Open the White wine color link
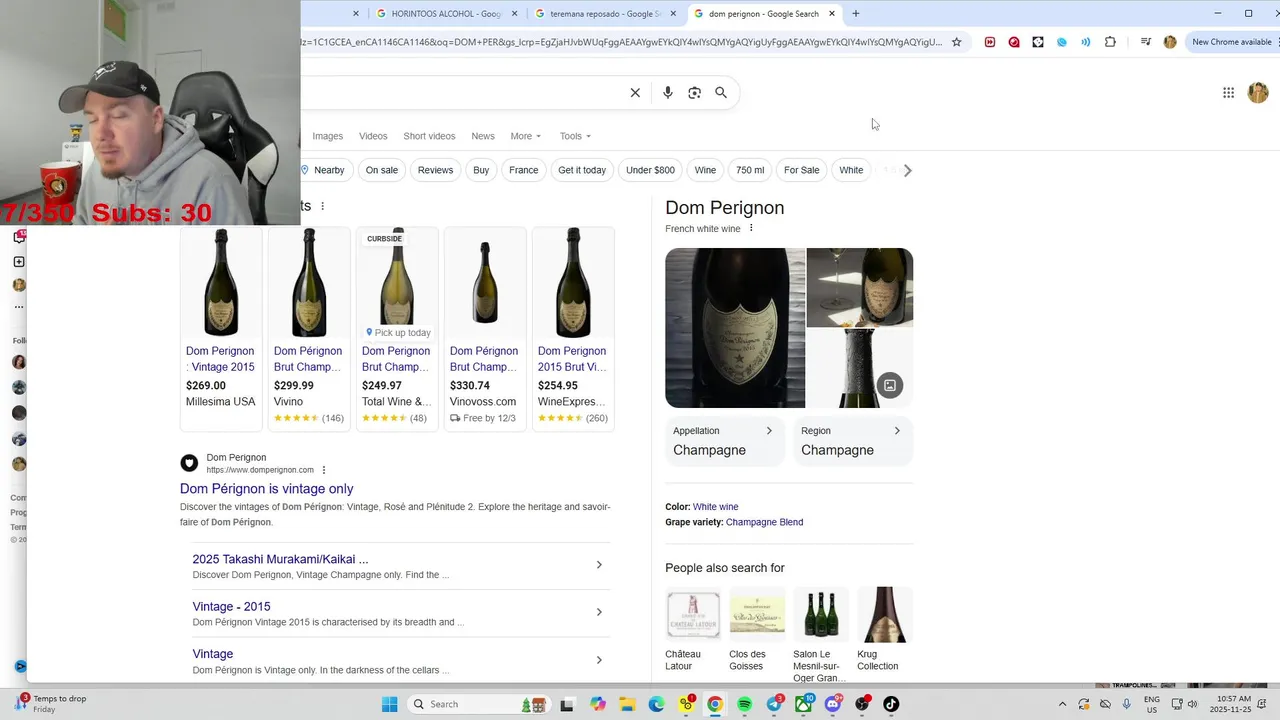 [x=716, y=507]
